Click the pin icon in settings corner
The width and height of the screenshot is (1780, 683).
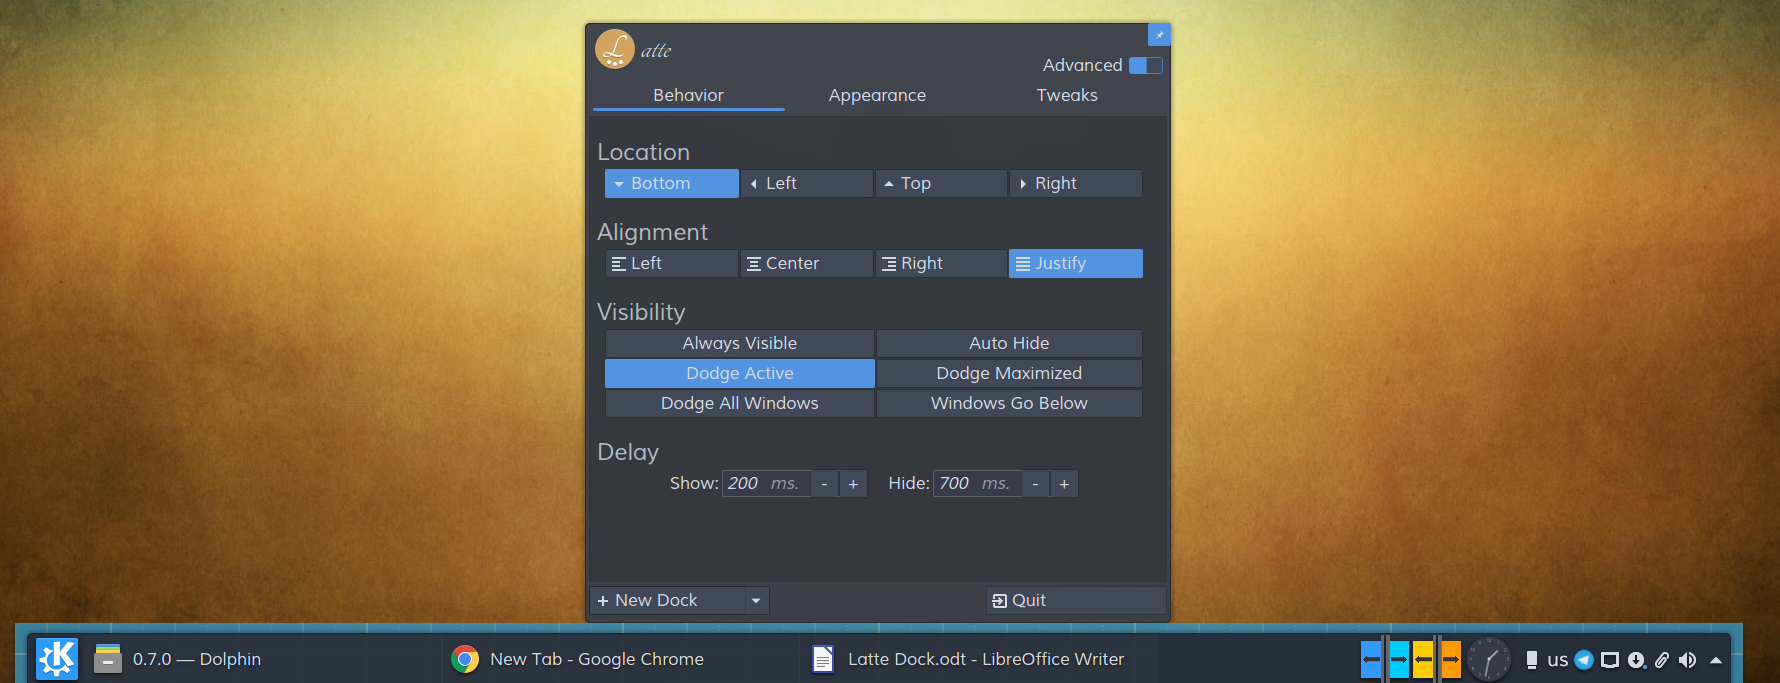click(1159, 35)
